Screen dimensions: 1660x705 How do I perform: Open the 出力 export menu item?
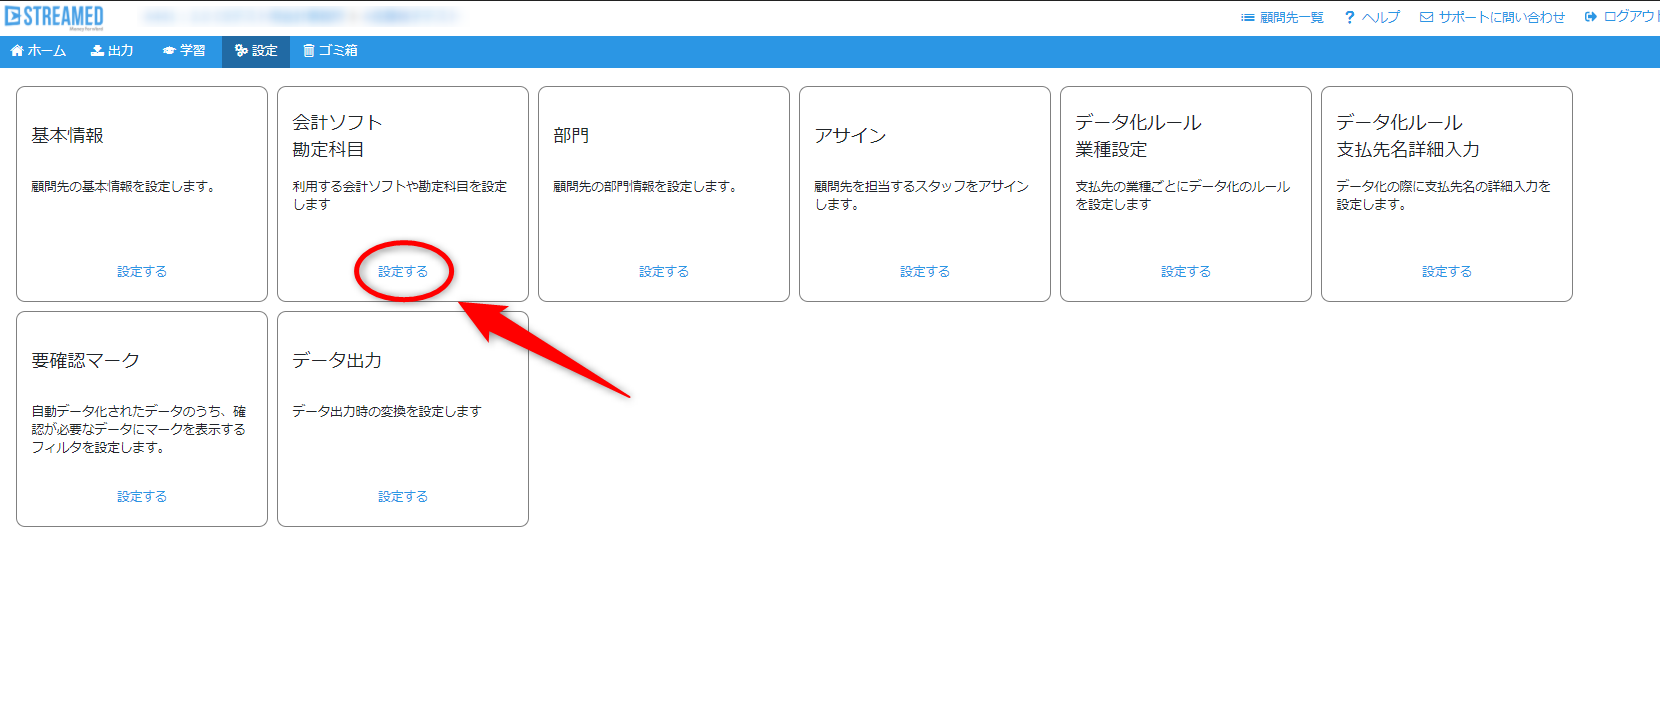click(112, 51)
